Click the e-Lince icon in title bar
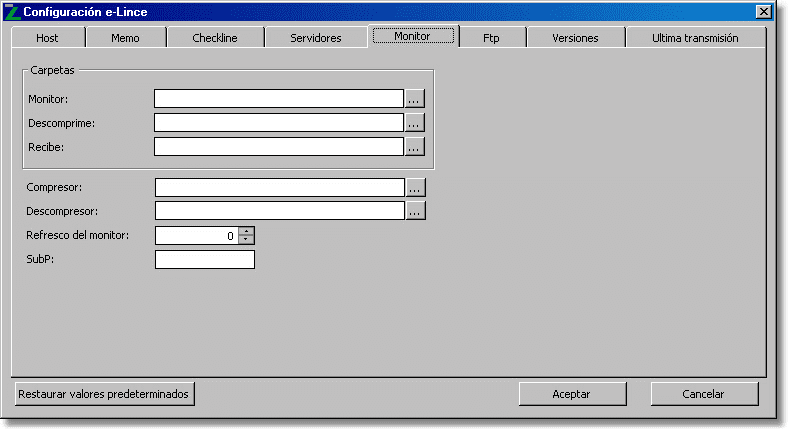 pos(12,12)
